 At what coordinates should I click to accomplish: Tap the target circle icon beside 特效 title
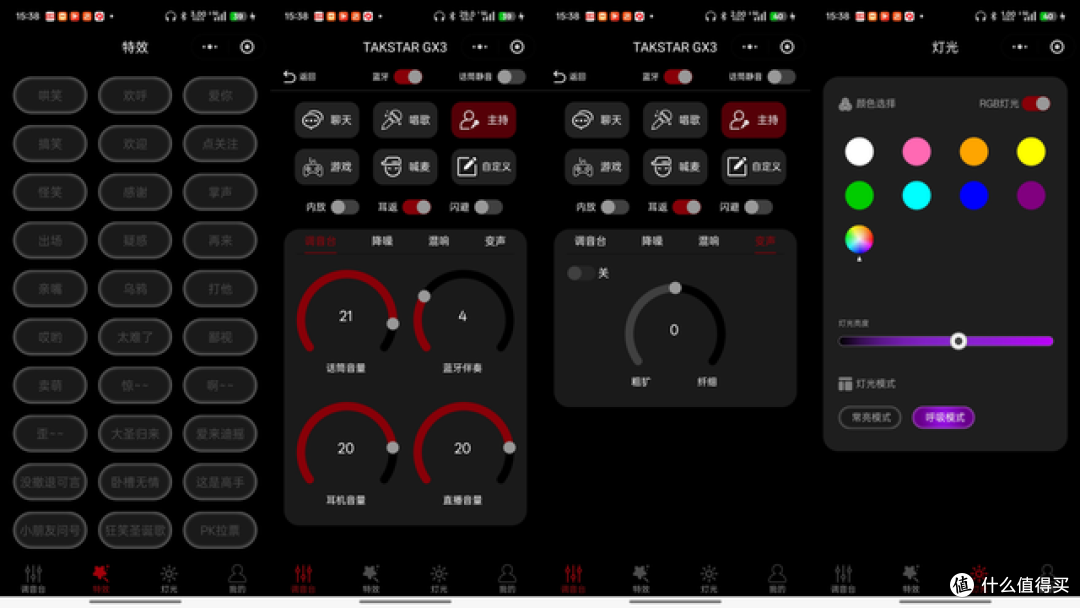coord(247,47)
